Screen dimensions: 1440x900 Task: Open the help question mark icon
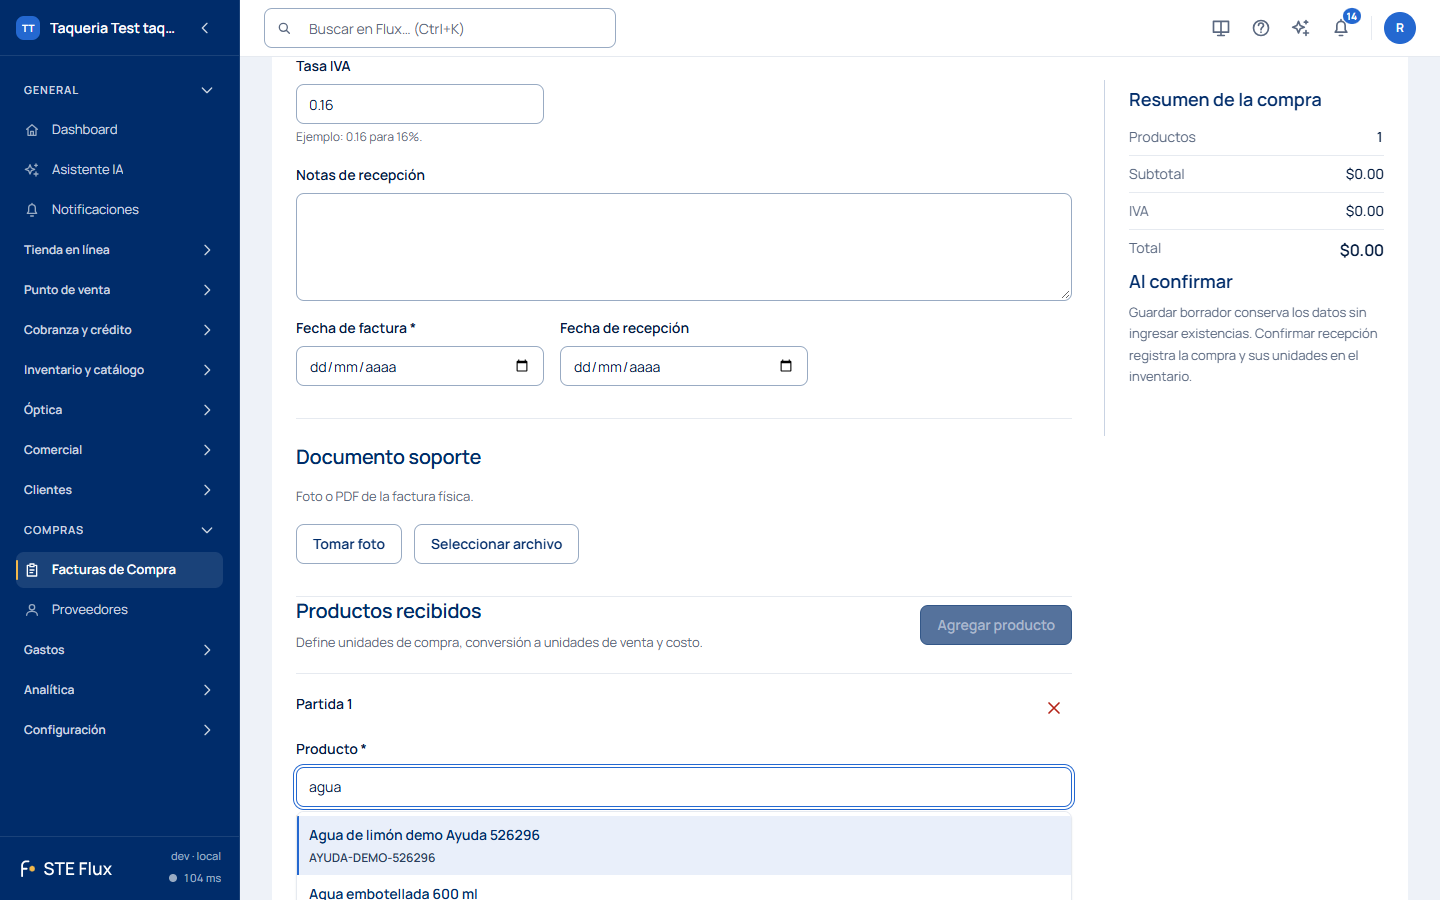click(x=1261, y=28)
